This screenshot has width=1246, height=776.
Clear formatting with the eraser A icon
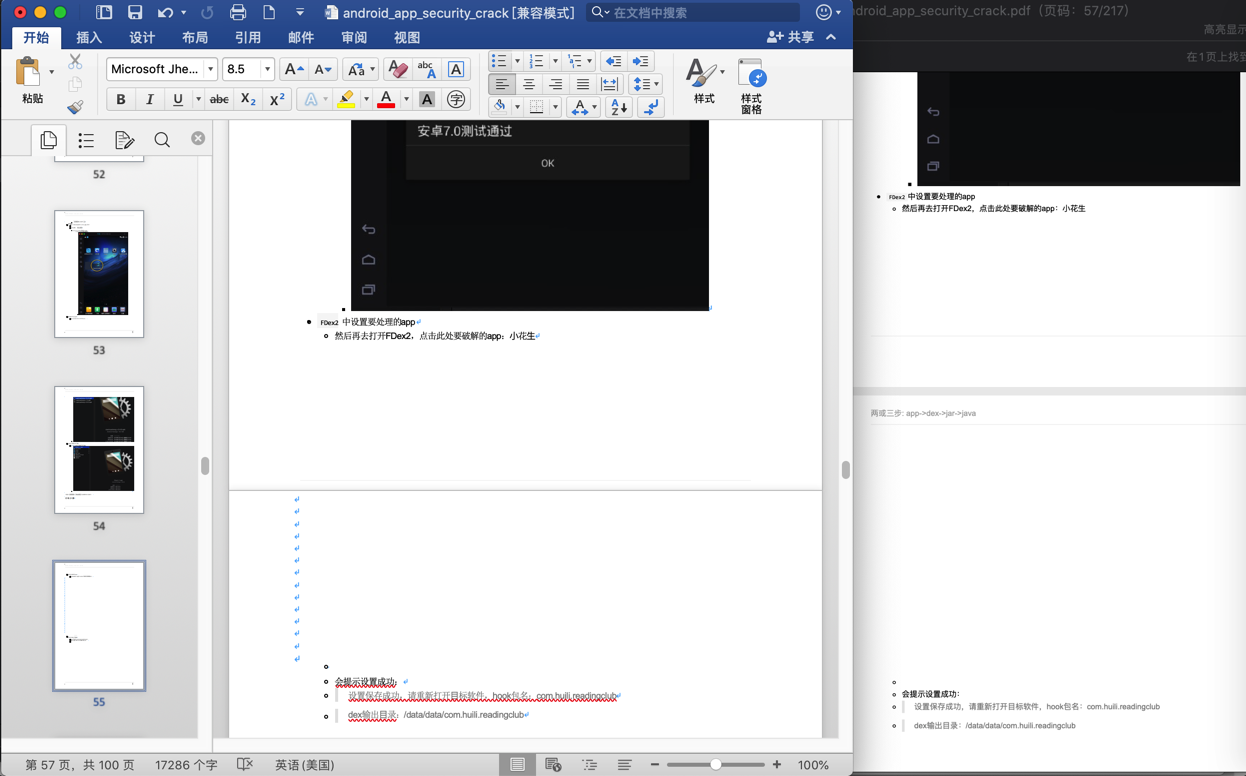click(397, 69)
